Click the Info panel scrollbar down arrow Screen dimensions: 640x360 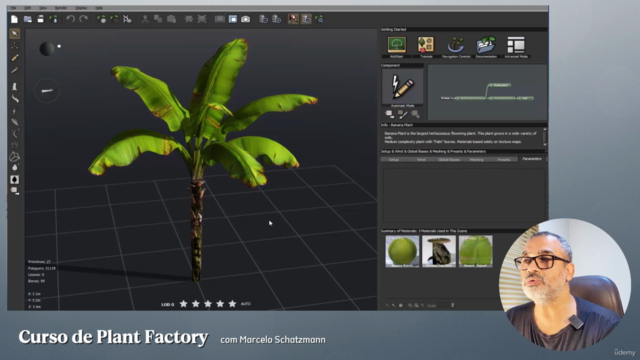pyautogui.click(x=544, y=145)
